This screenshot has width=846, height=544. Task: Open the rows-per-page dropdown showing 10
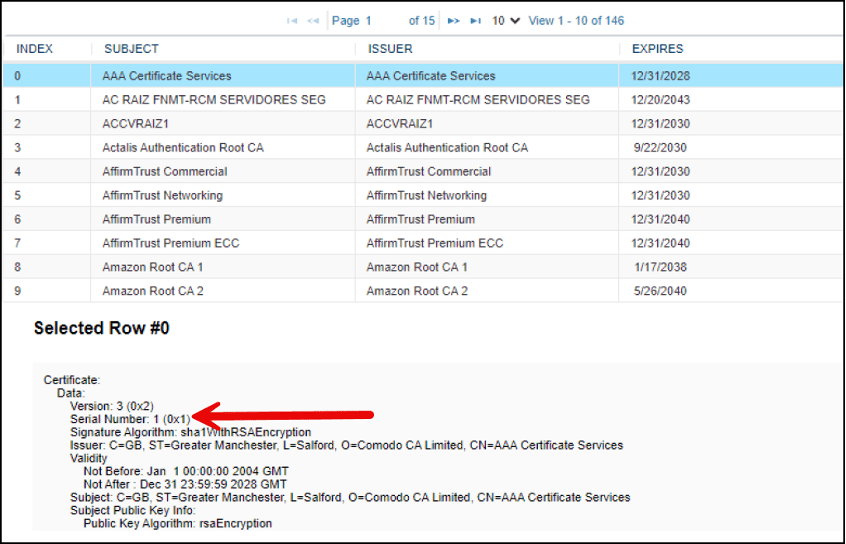click(506, 21)
